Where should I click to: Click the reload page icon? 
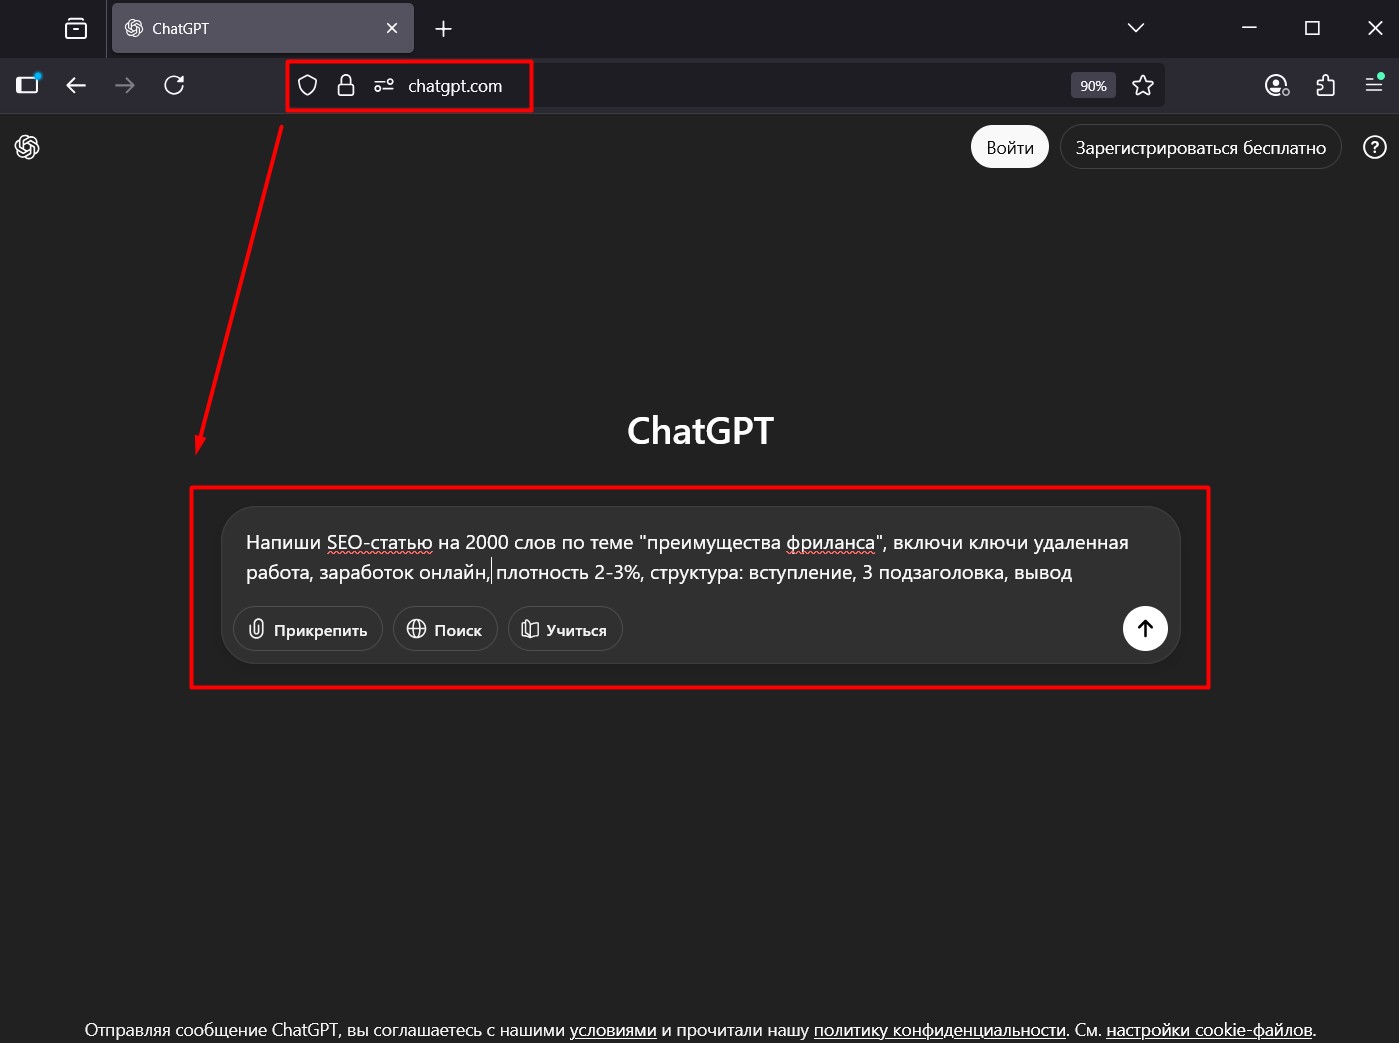(174, 85)
